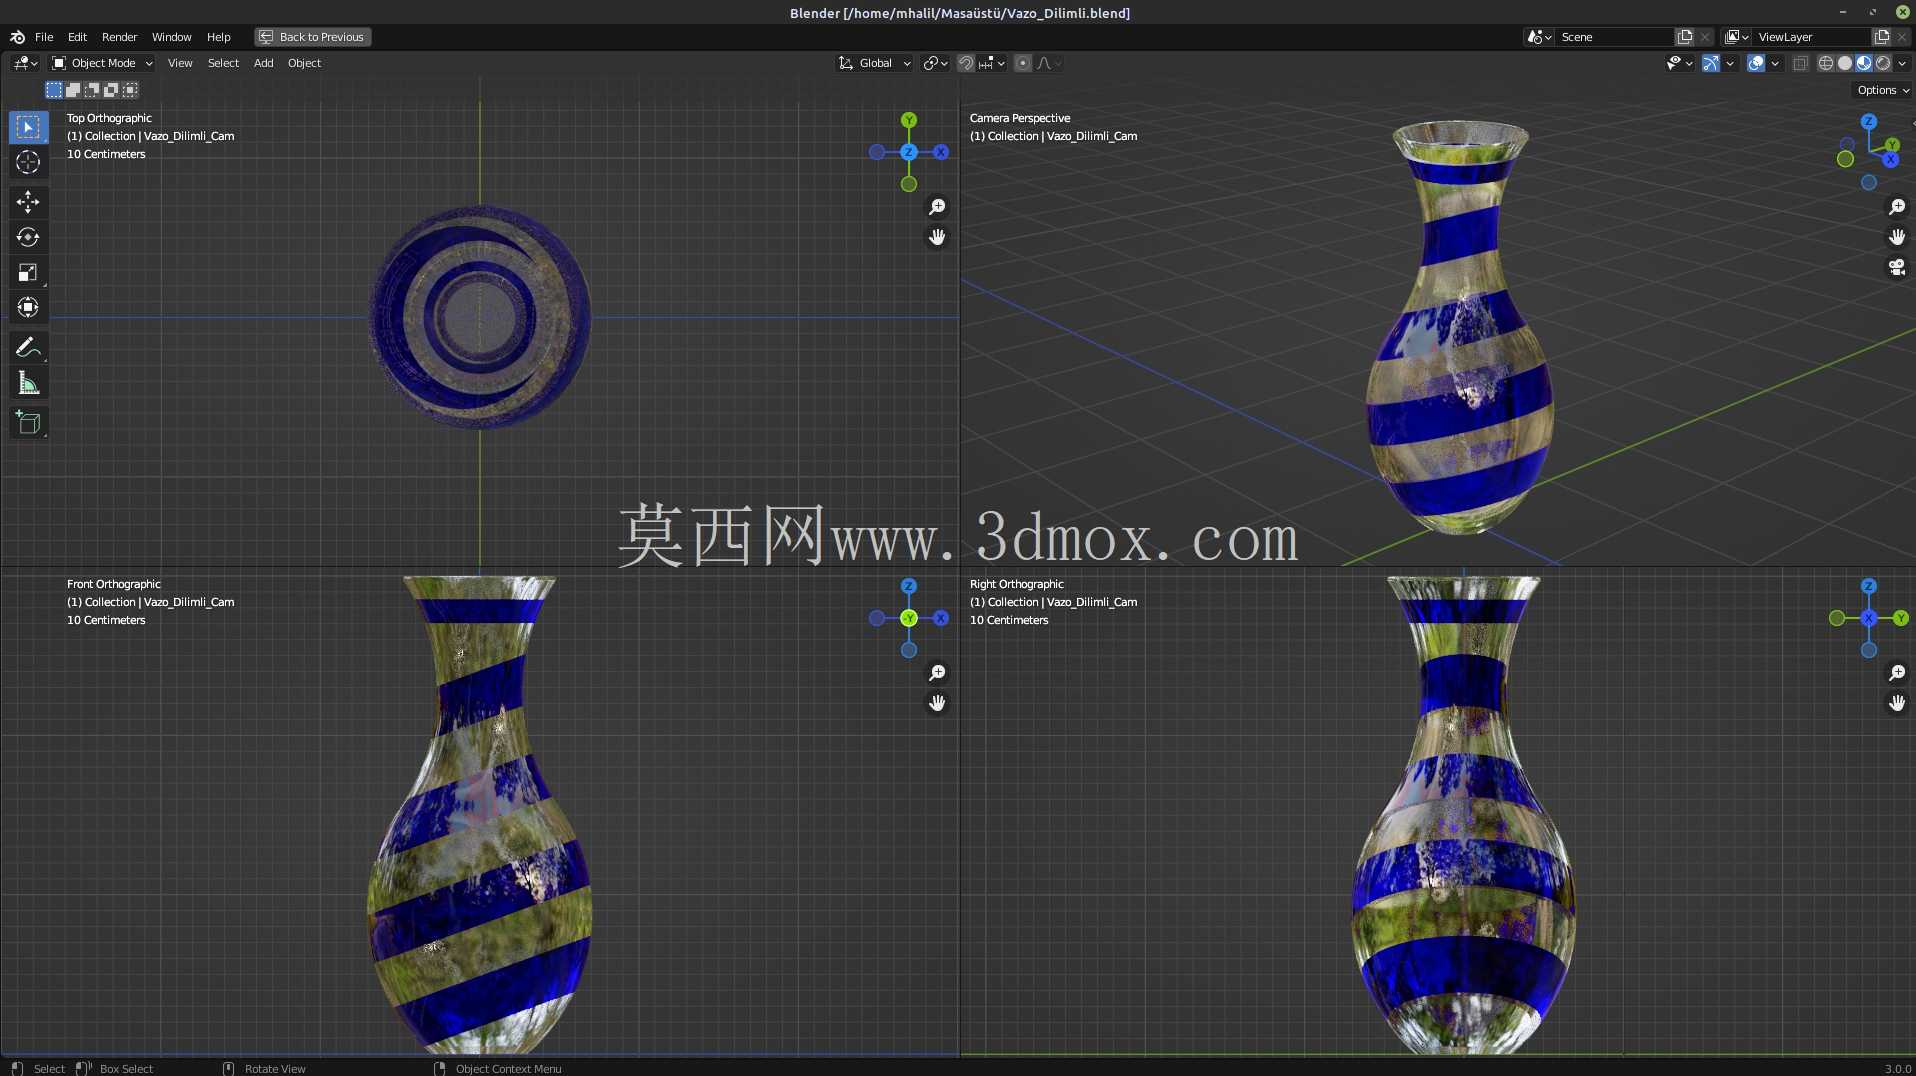Add new view layer with copy icon

click(1882, 37)
